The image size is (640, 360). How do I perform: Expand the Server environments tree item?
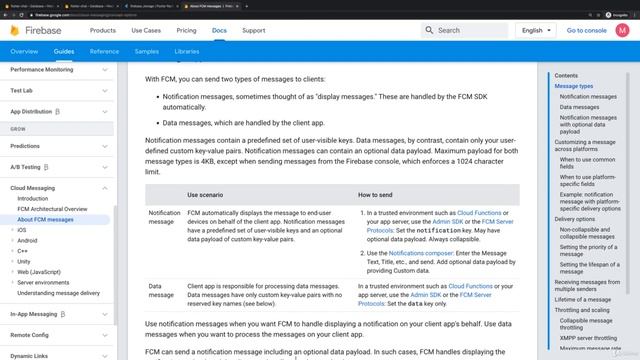point(12,282)
